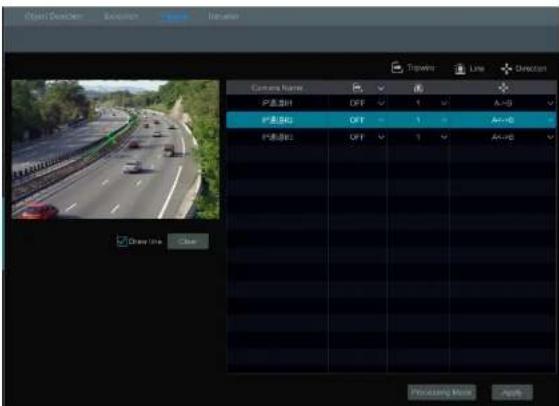Click the line number 1 in bottom row
Screen dimensions: 559x406
(x=418, y=137)
